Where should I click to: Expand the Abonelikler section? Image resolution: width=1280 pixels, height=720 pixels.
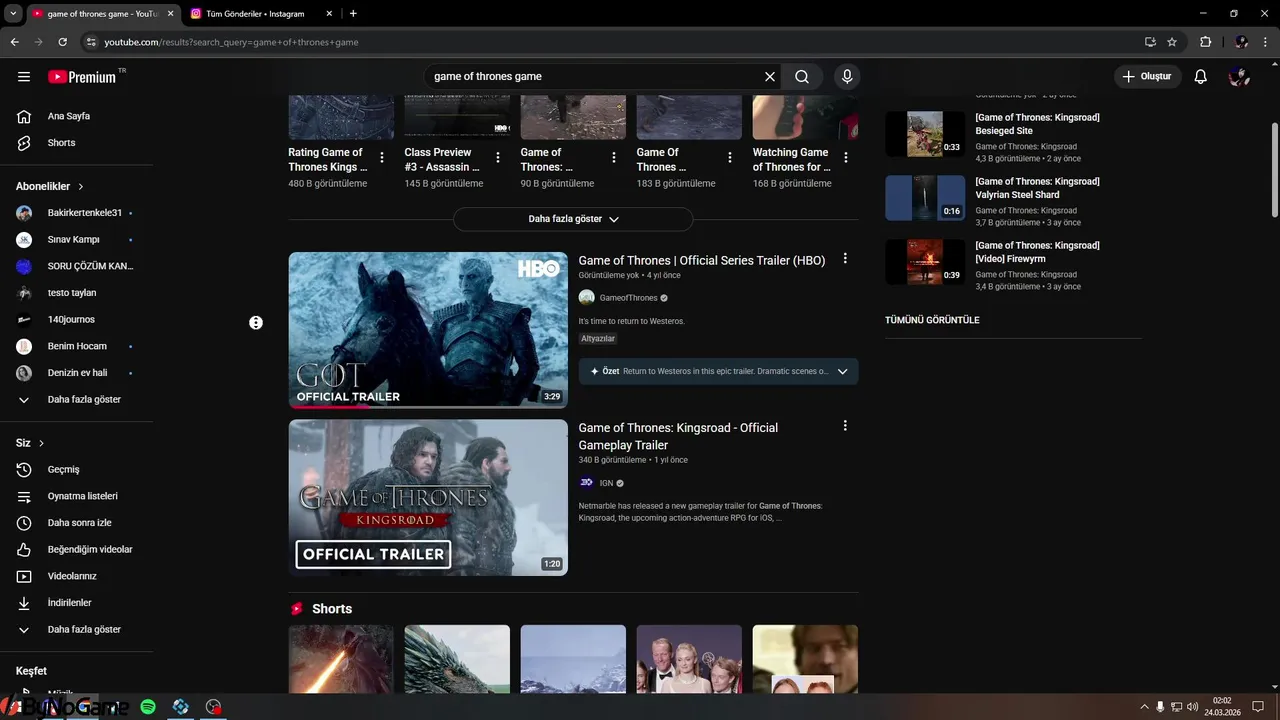click(50, 186)
